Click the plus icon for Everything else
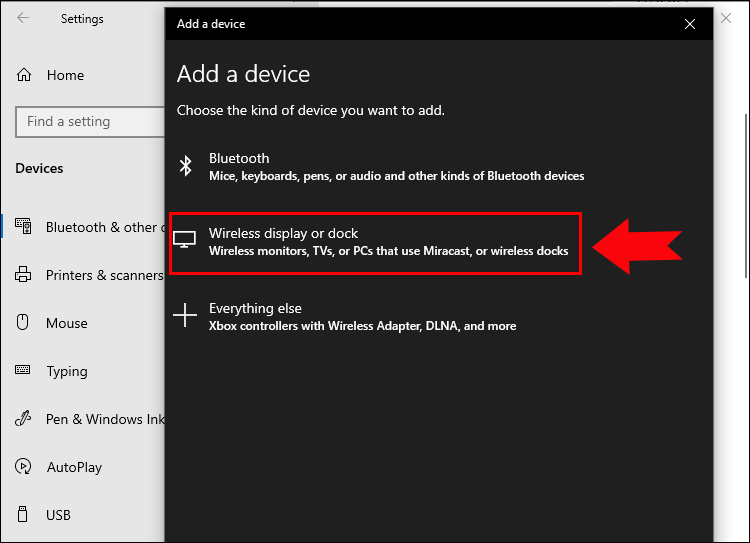 click(185, 316)
